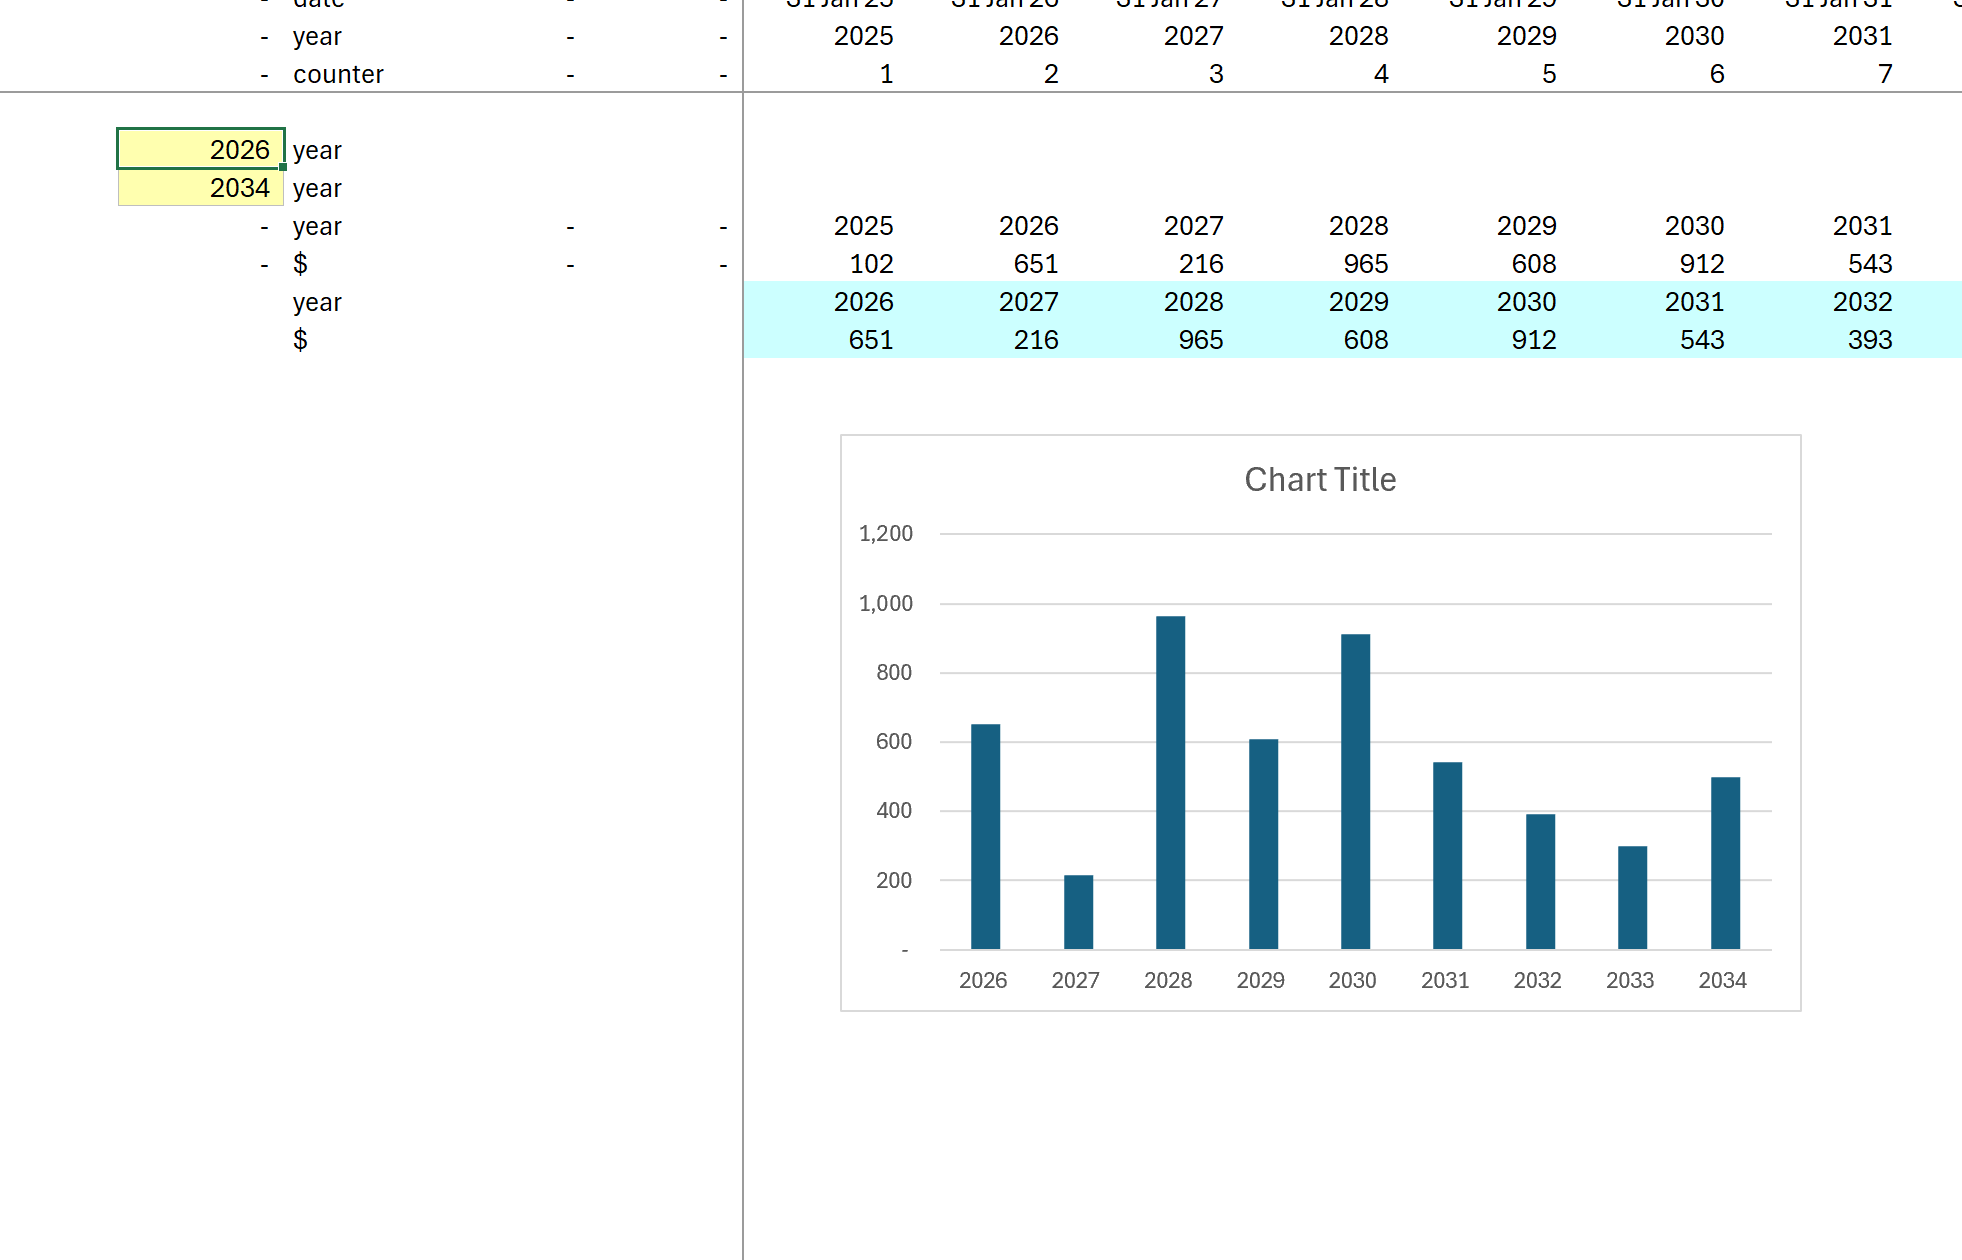
Task: Select cell with value 102
Action: (x=871, y=264)
